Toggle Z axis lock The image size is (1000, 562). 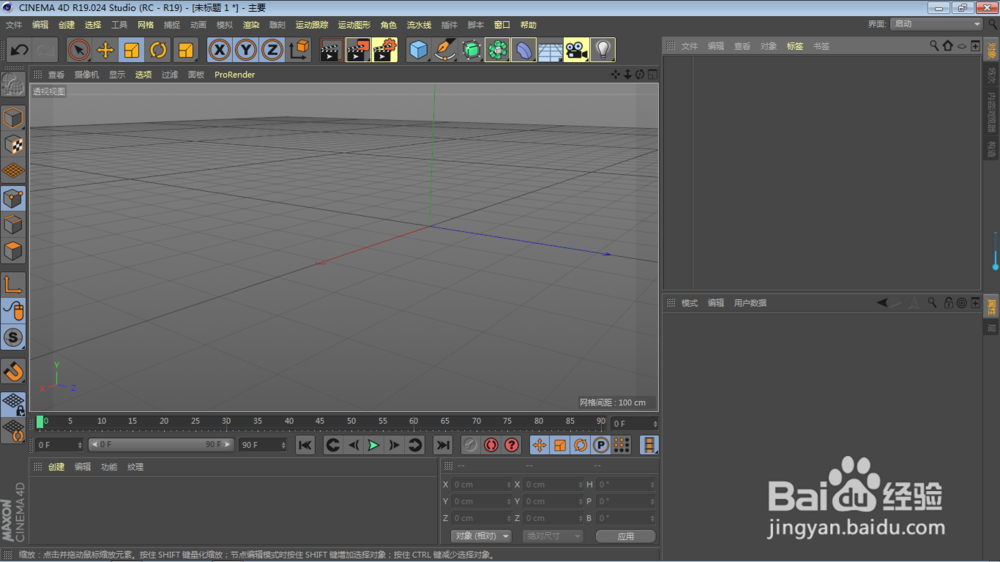click(272, 50)
